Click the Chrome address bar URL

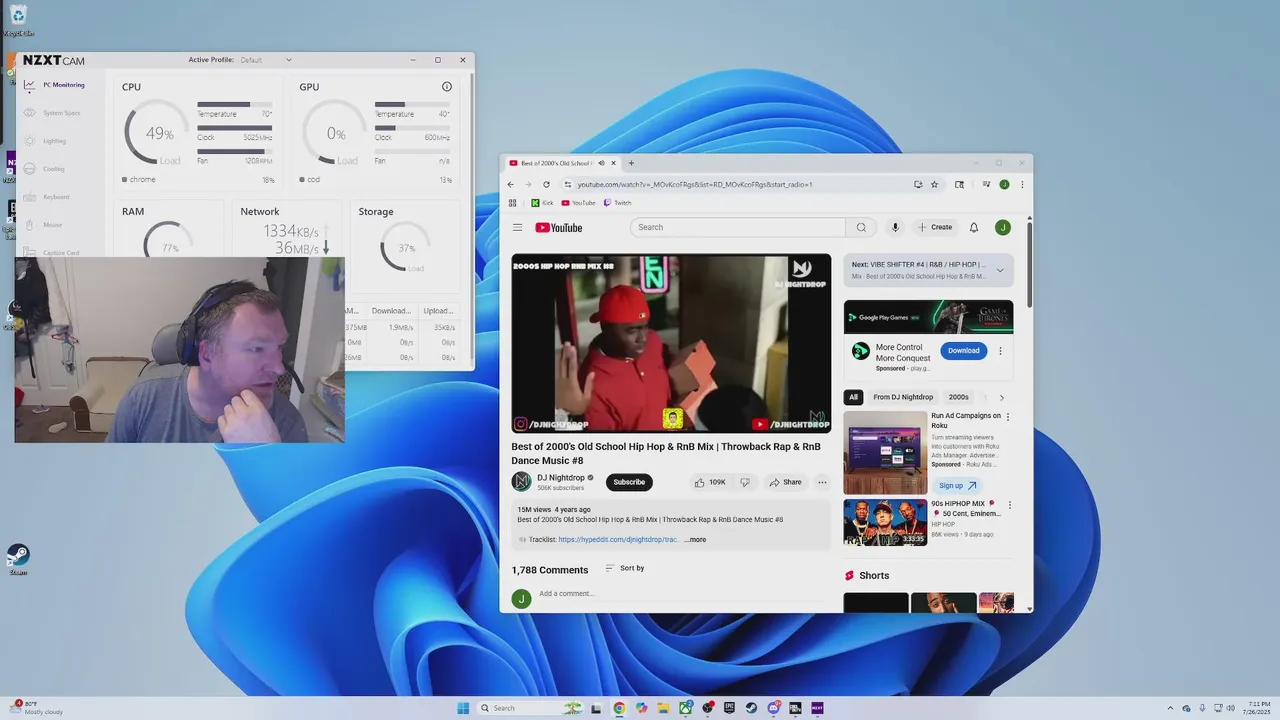[x=695, y=184]
